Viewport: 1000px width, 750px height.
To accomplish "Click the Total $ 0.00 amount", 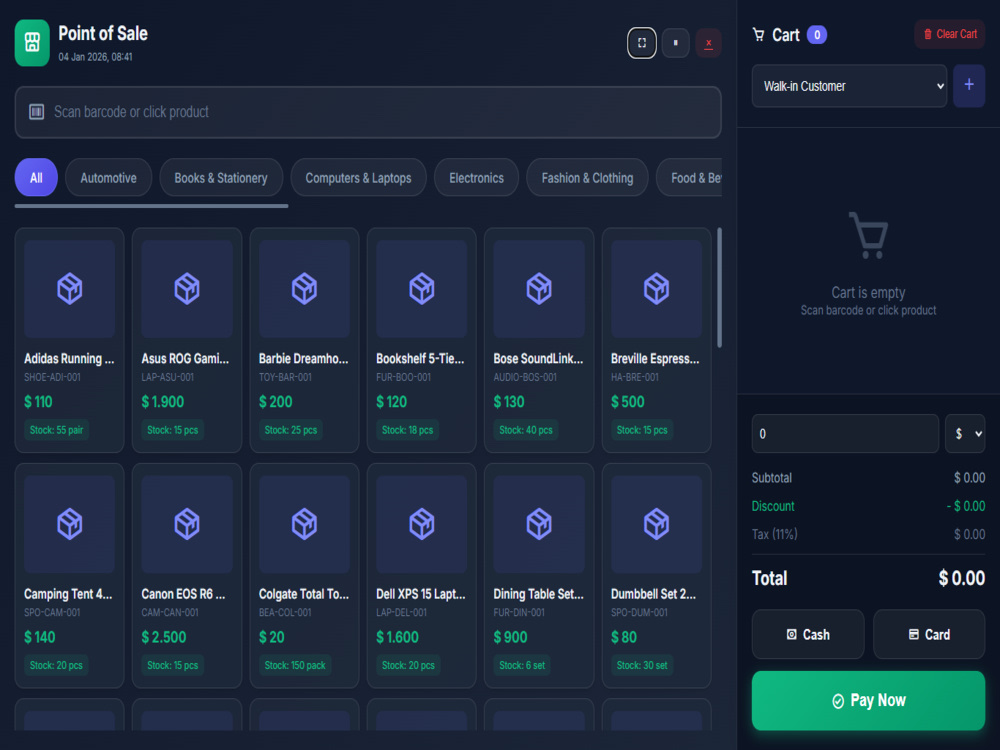I will (962, 578).
